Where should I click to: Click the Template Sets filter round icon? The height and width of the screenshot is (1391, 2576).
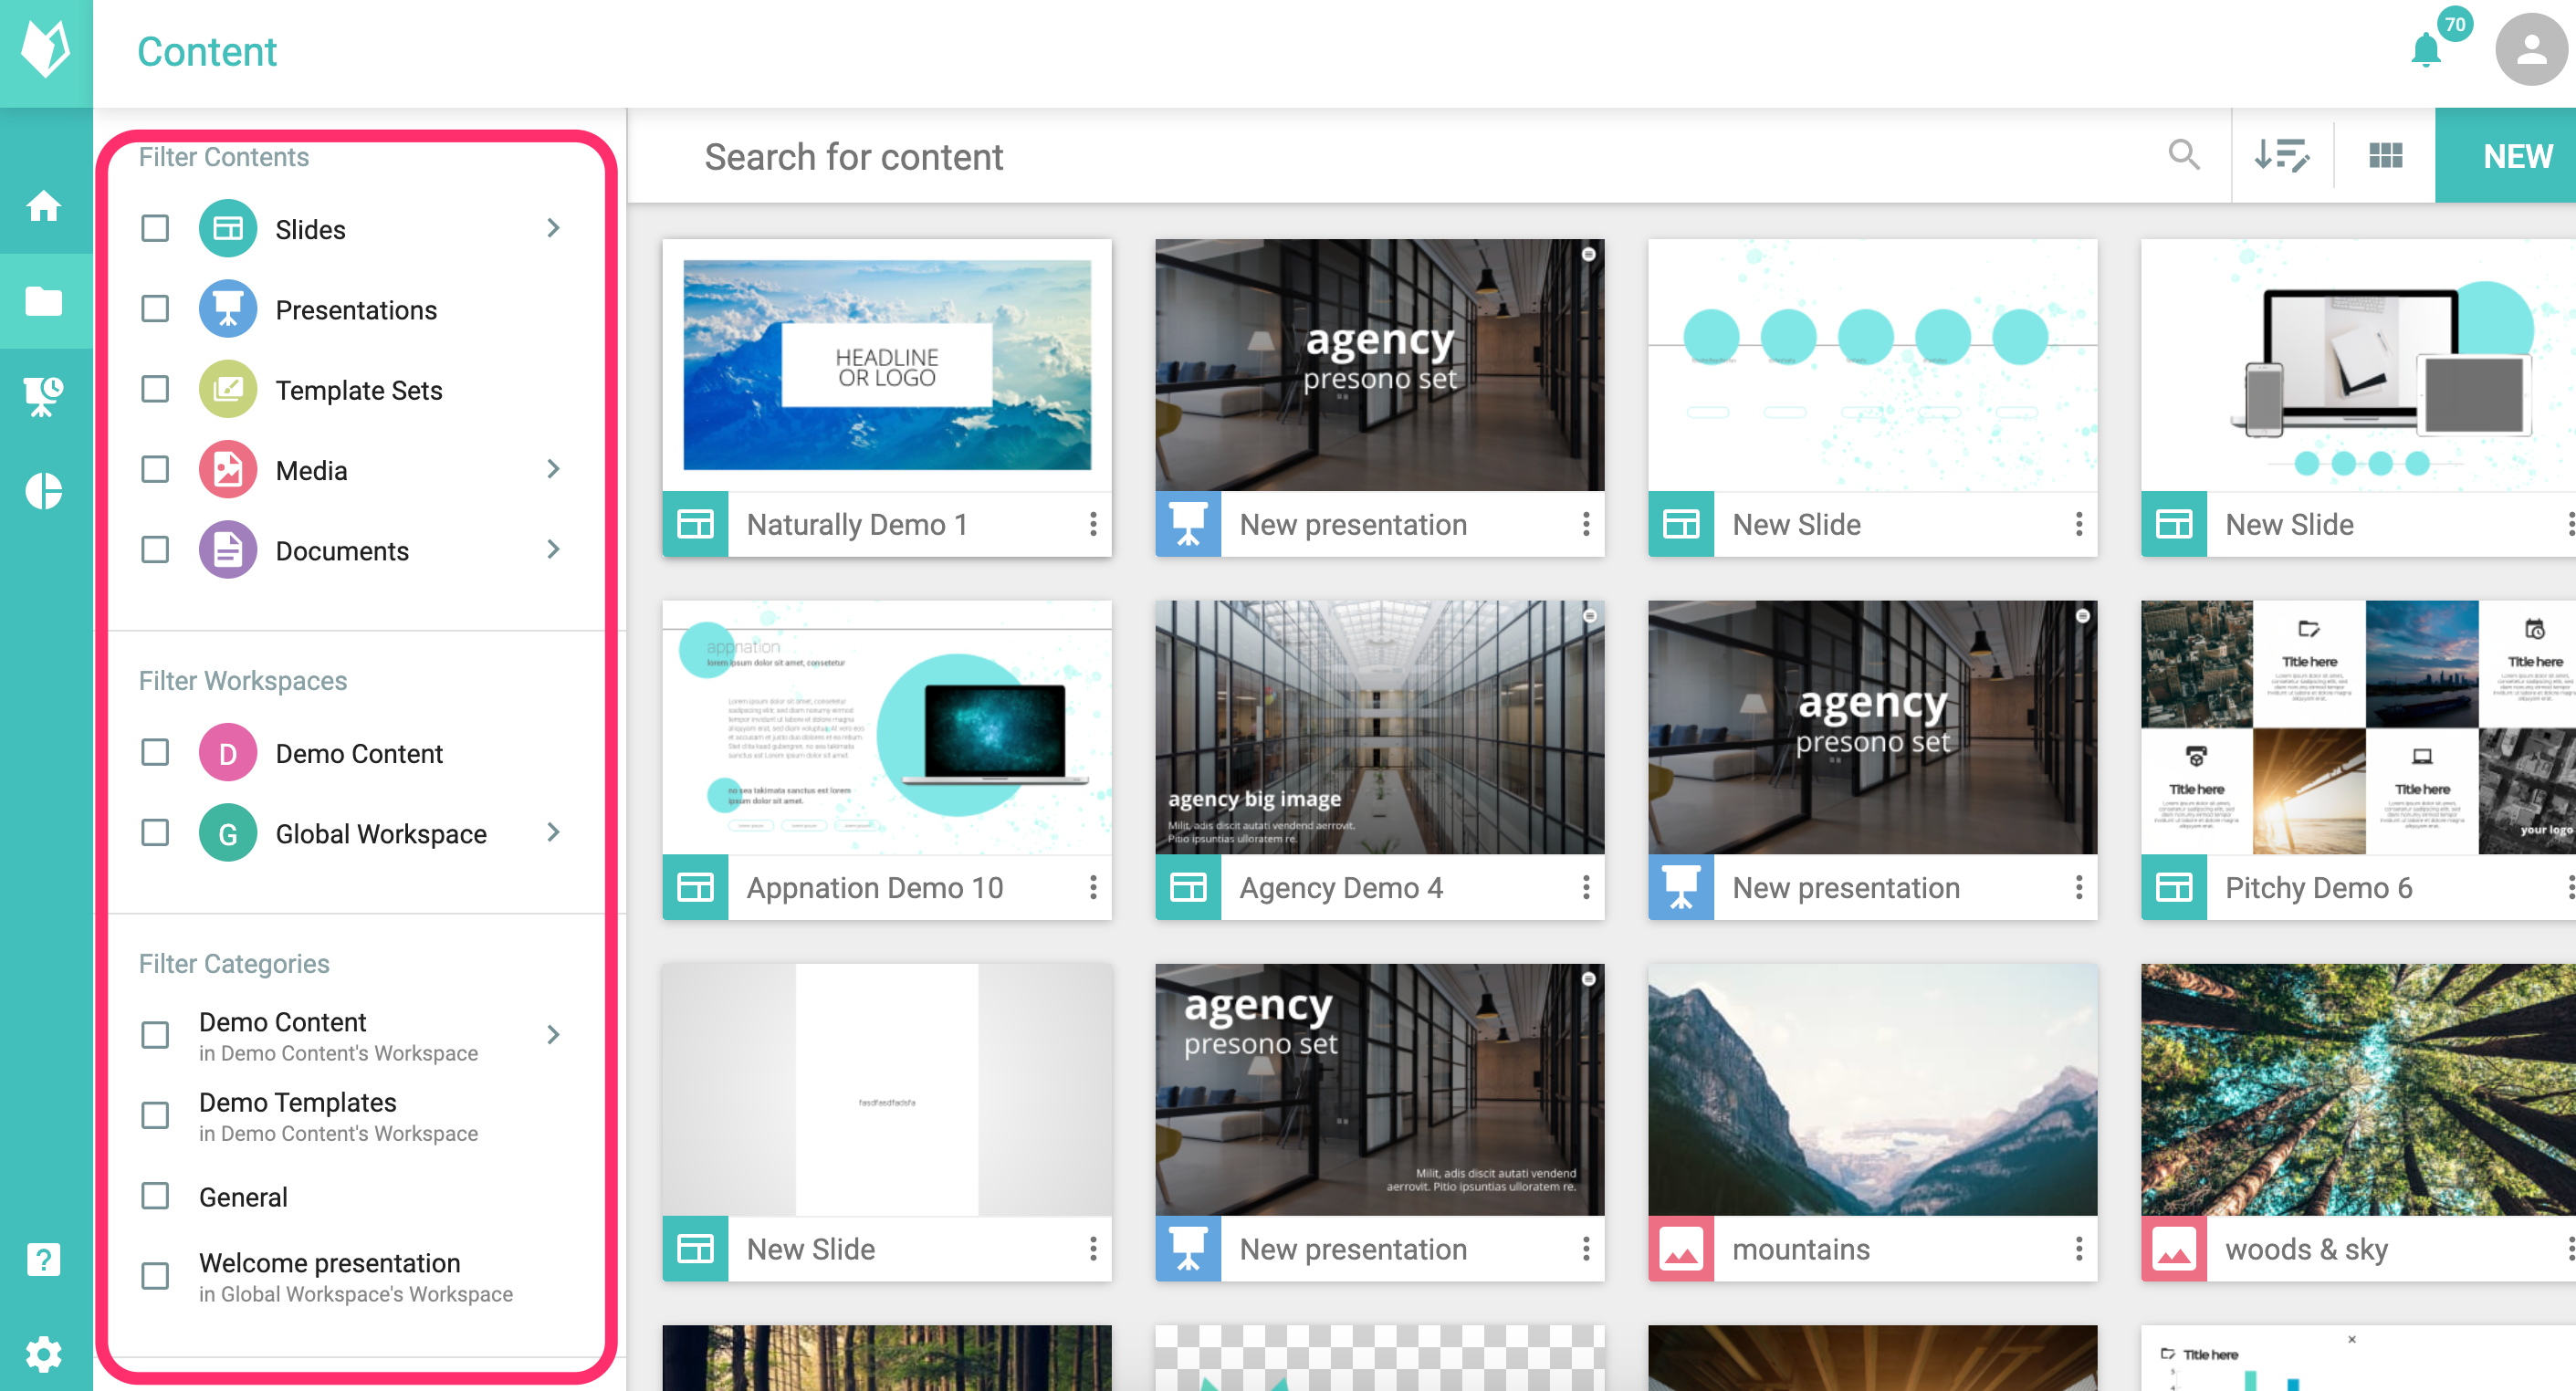228,389
